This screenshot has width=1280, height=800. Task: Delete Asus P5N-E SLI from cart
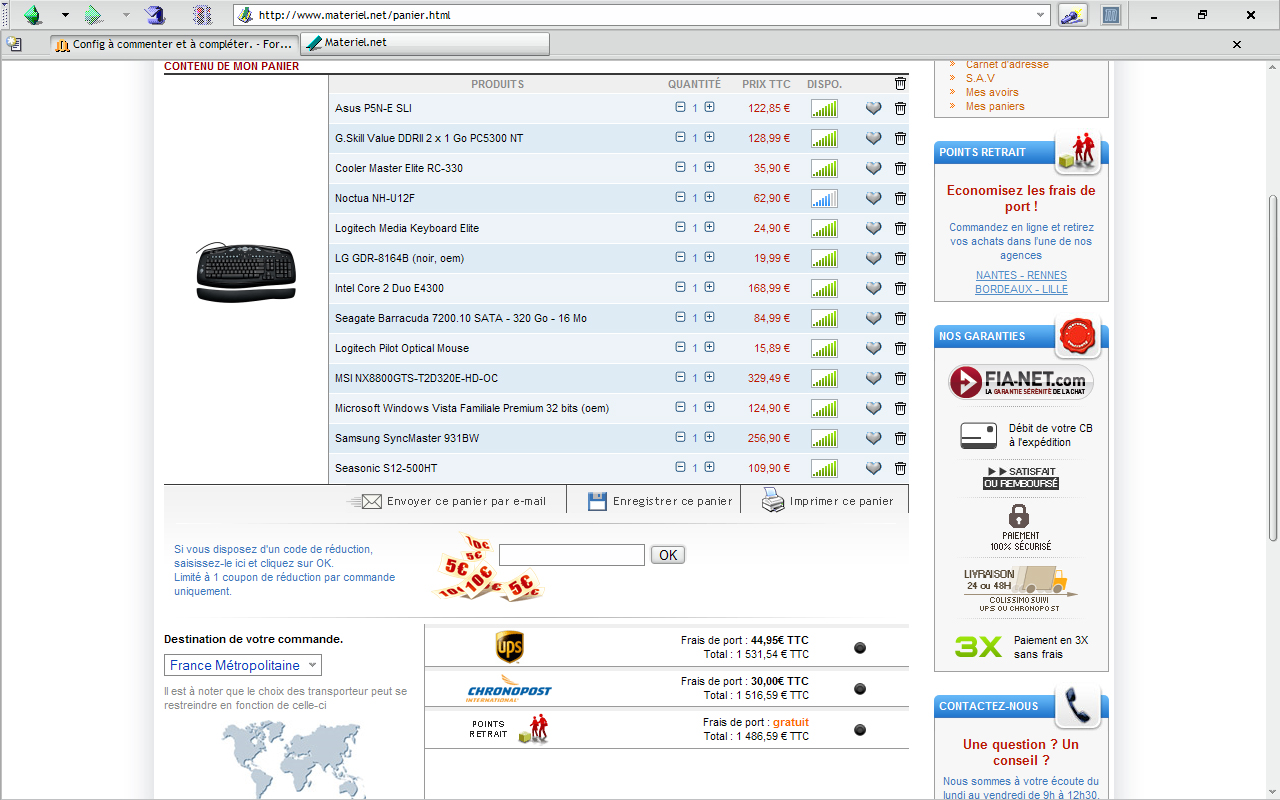[x=900, y=108]
